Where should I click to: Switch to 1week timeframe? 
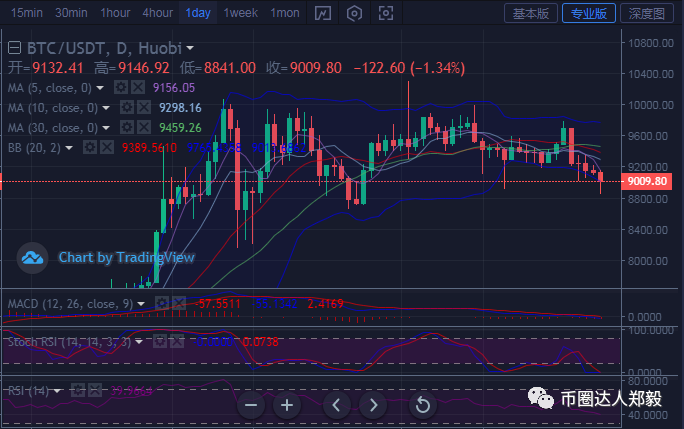(x=241, y=13)
